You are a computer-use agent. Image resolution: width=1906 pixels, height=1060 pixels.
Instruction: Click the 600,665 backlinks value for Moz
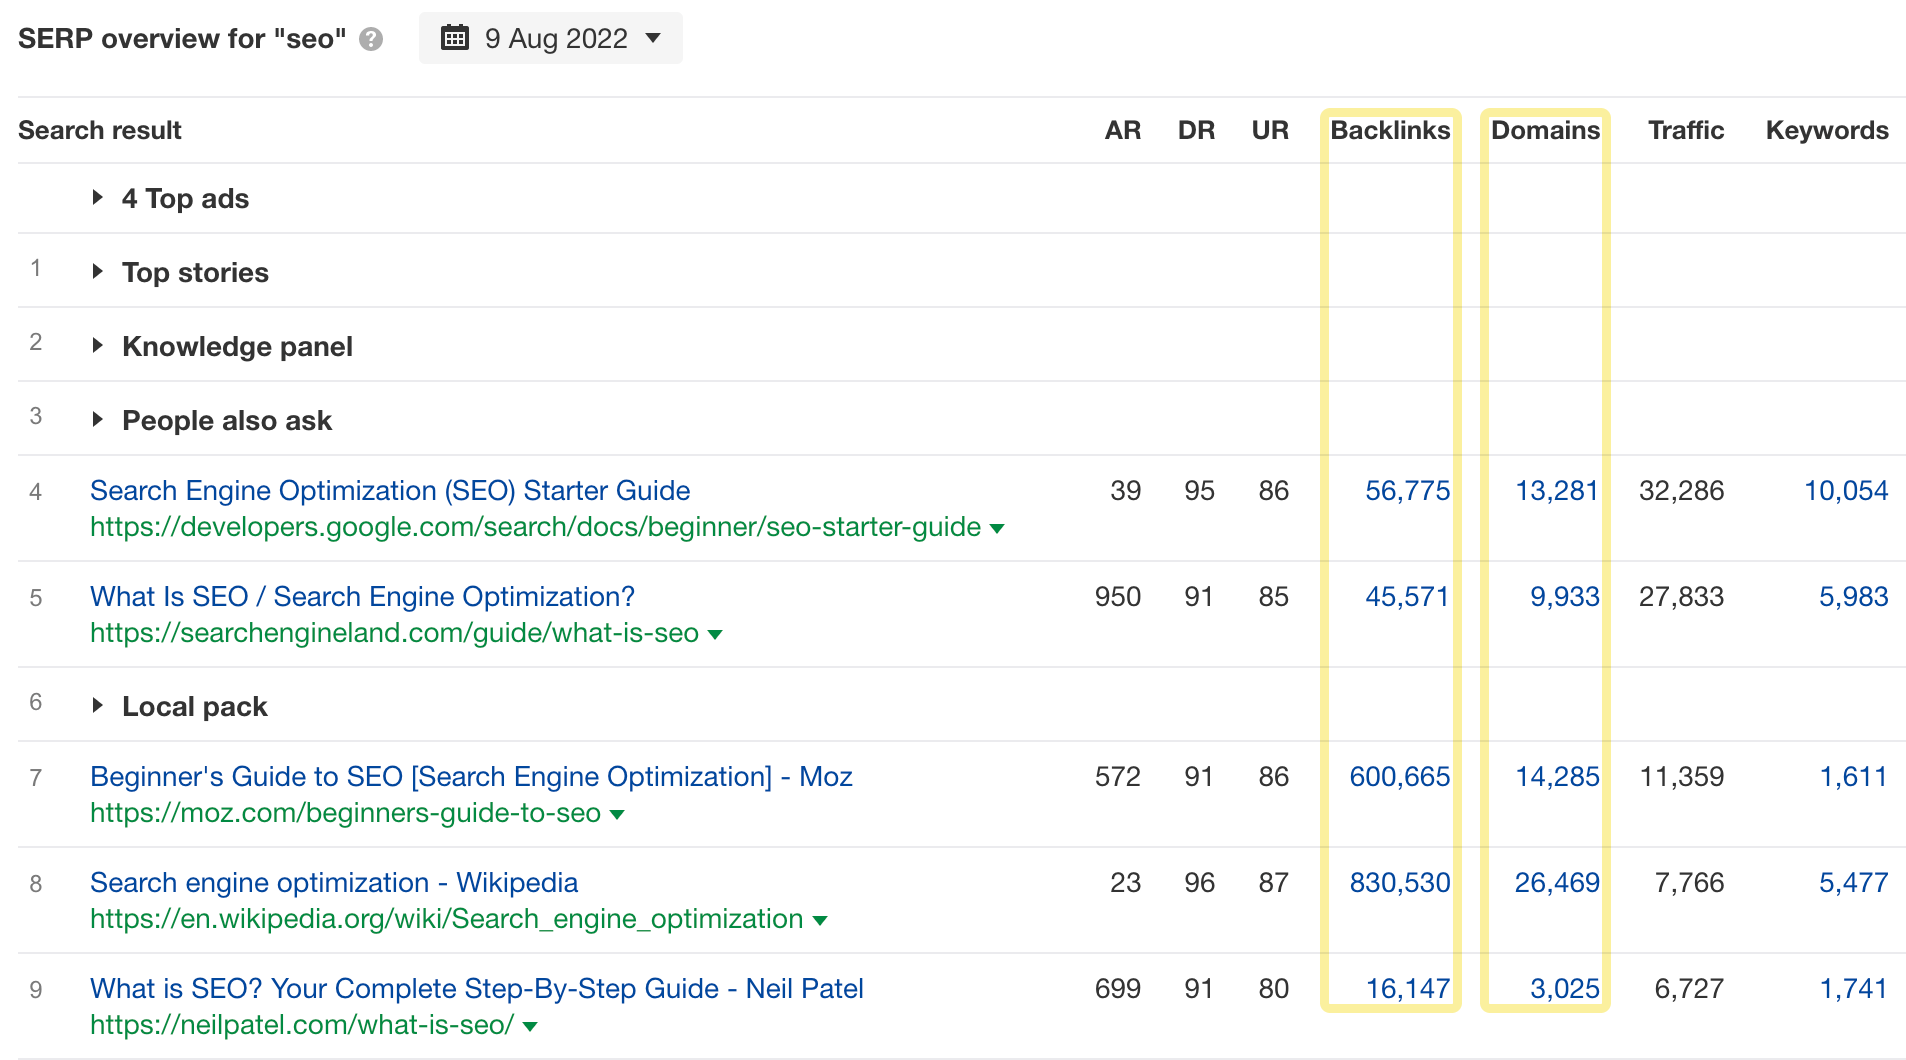click(1399, 776)
